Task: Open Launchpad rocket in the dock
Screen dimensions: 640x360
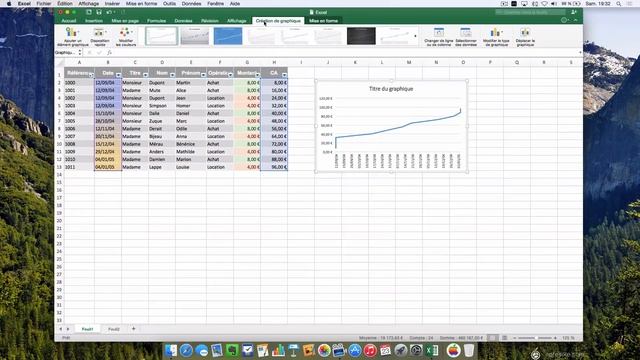Action: [400, 350]
